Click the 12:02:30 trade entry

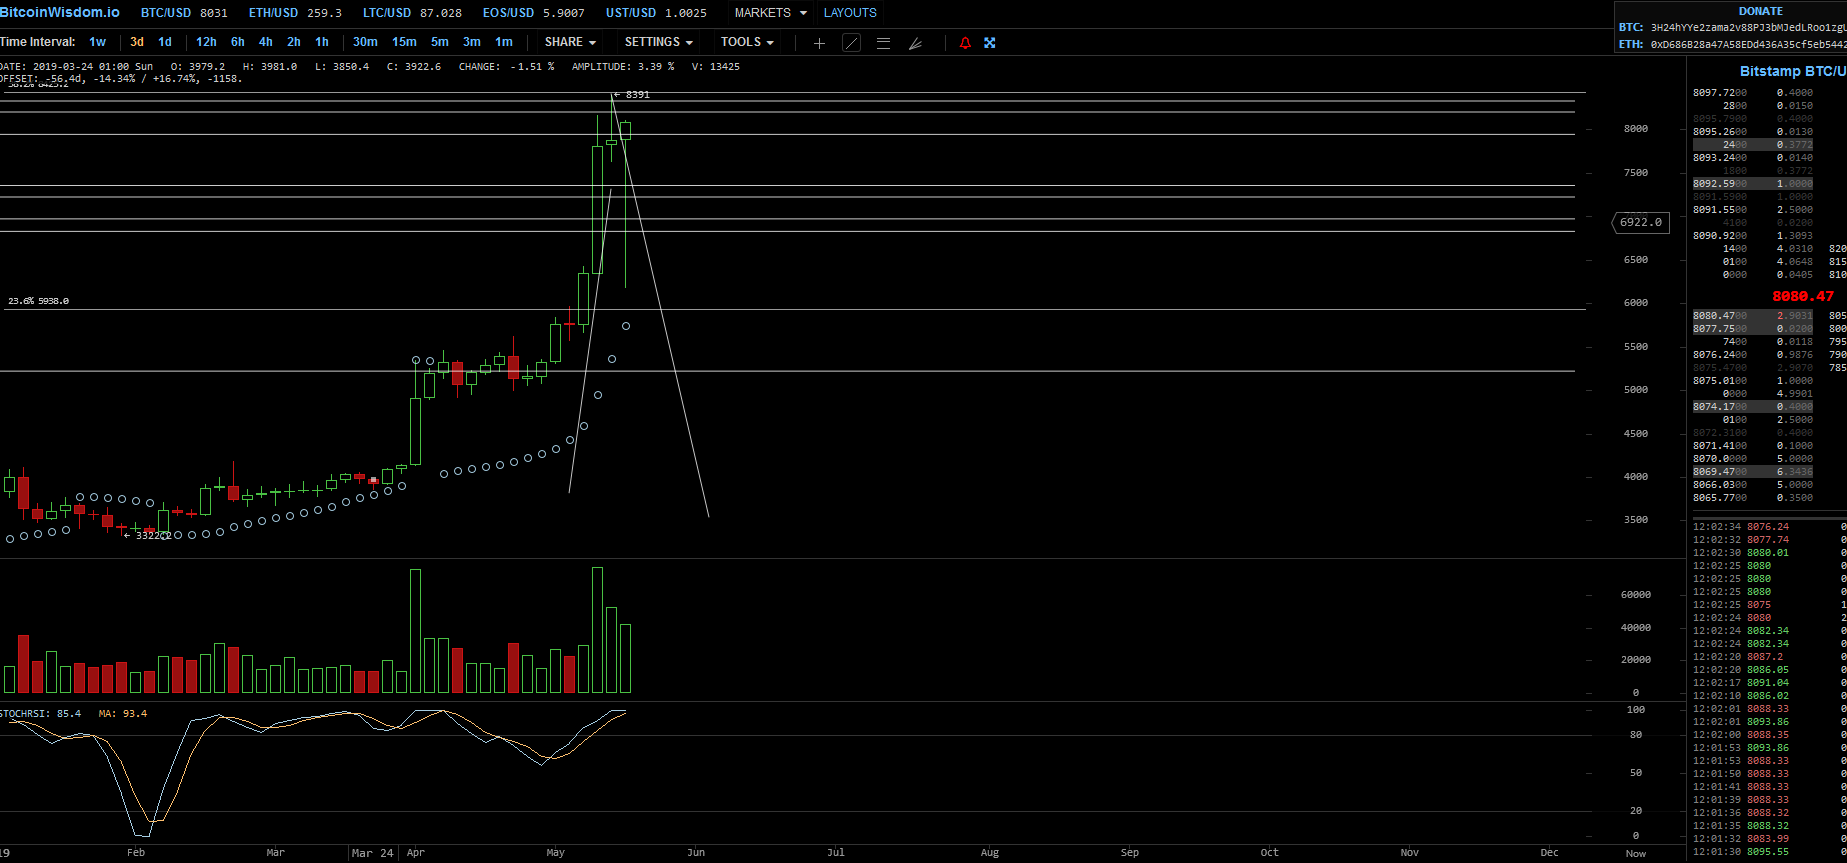(x=1768, y=553)
